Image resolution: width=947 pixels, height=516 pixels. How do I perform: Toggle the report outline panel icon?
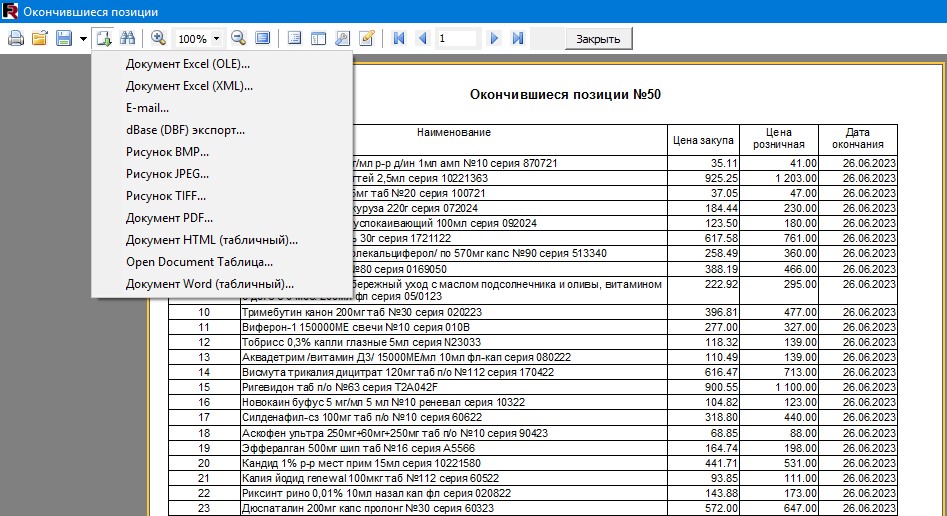click(294, 39)
